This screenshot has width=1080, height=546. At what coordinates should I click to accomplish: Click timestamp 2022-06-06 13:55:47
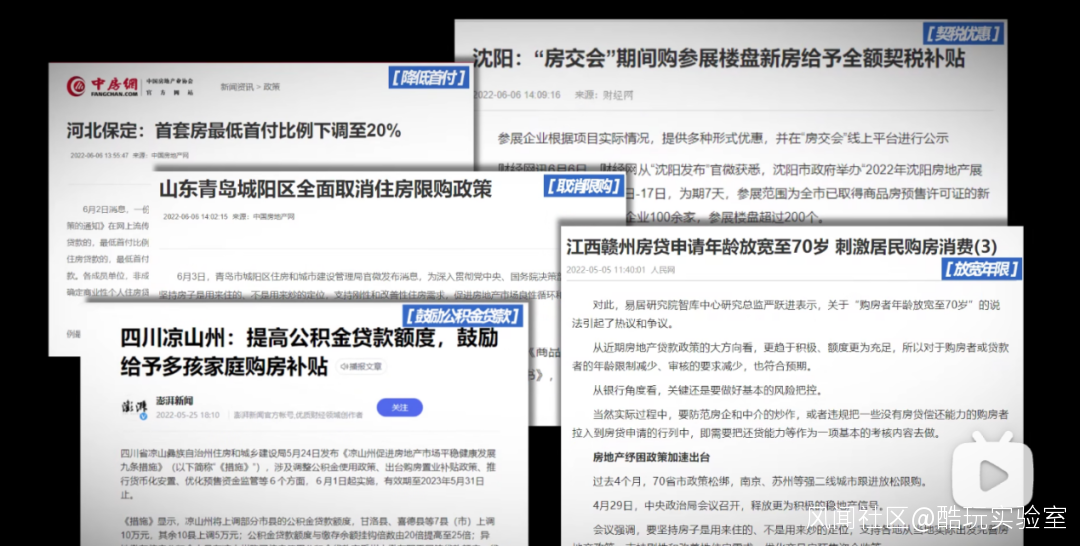[x=99, y=156]
